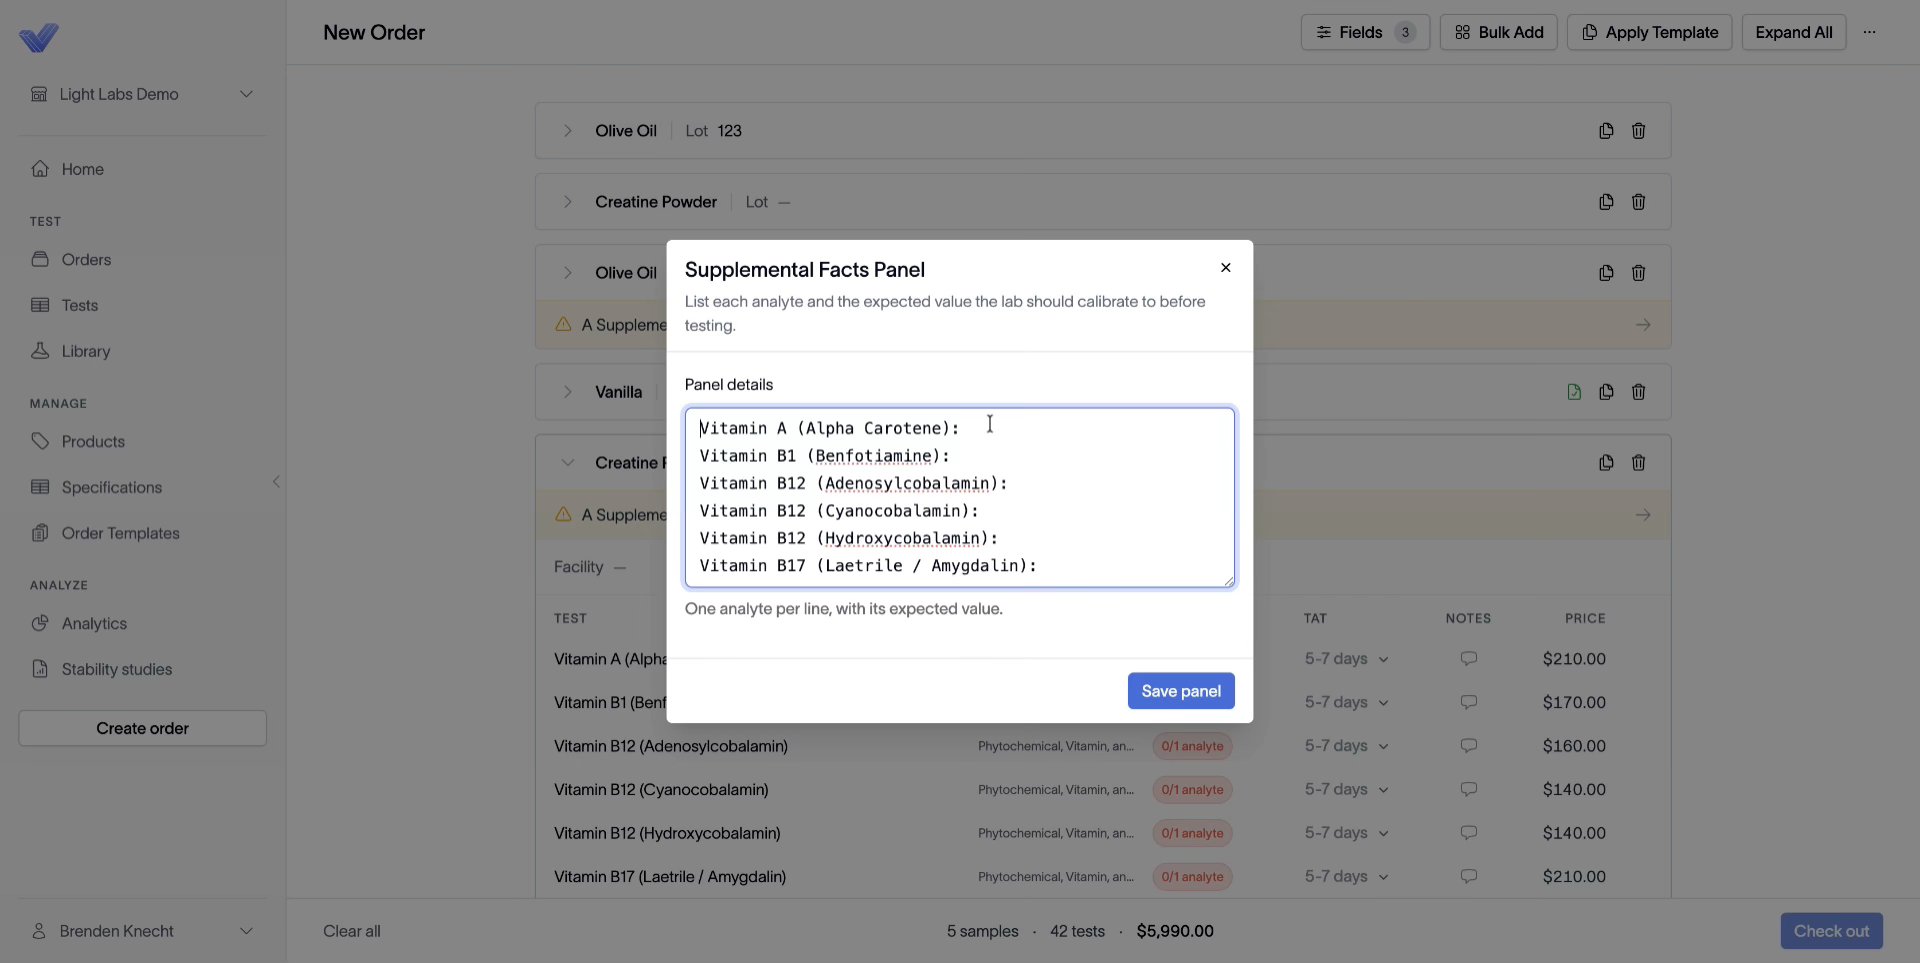Duplicate the Olive Oil Lot 123 sample
The height and width of the screenshot is (963, 1920).
click(x=1606, y=131)
